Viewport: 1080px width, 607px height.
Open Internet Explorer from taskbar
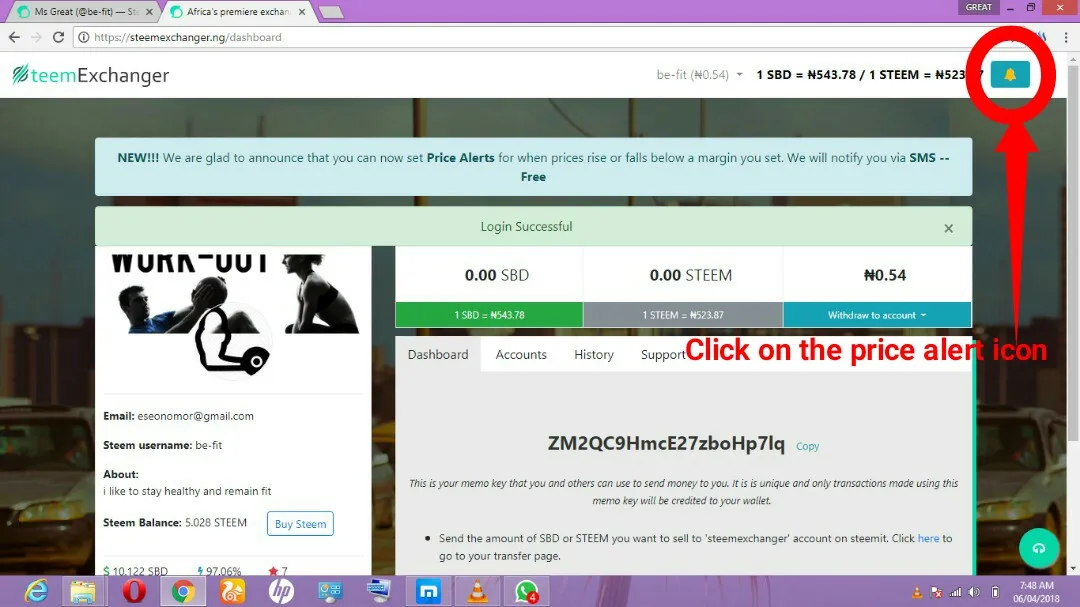pyautogui.click(x=36, y=591)
